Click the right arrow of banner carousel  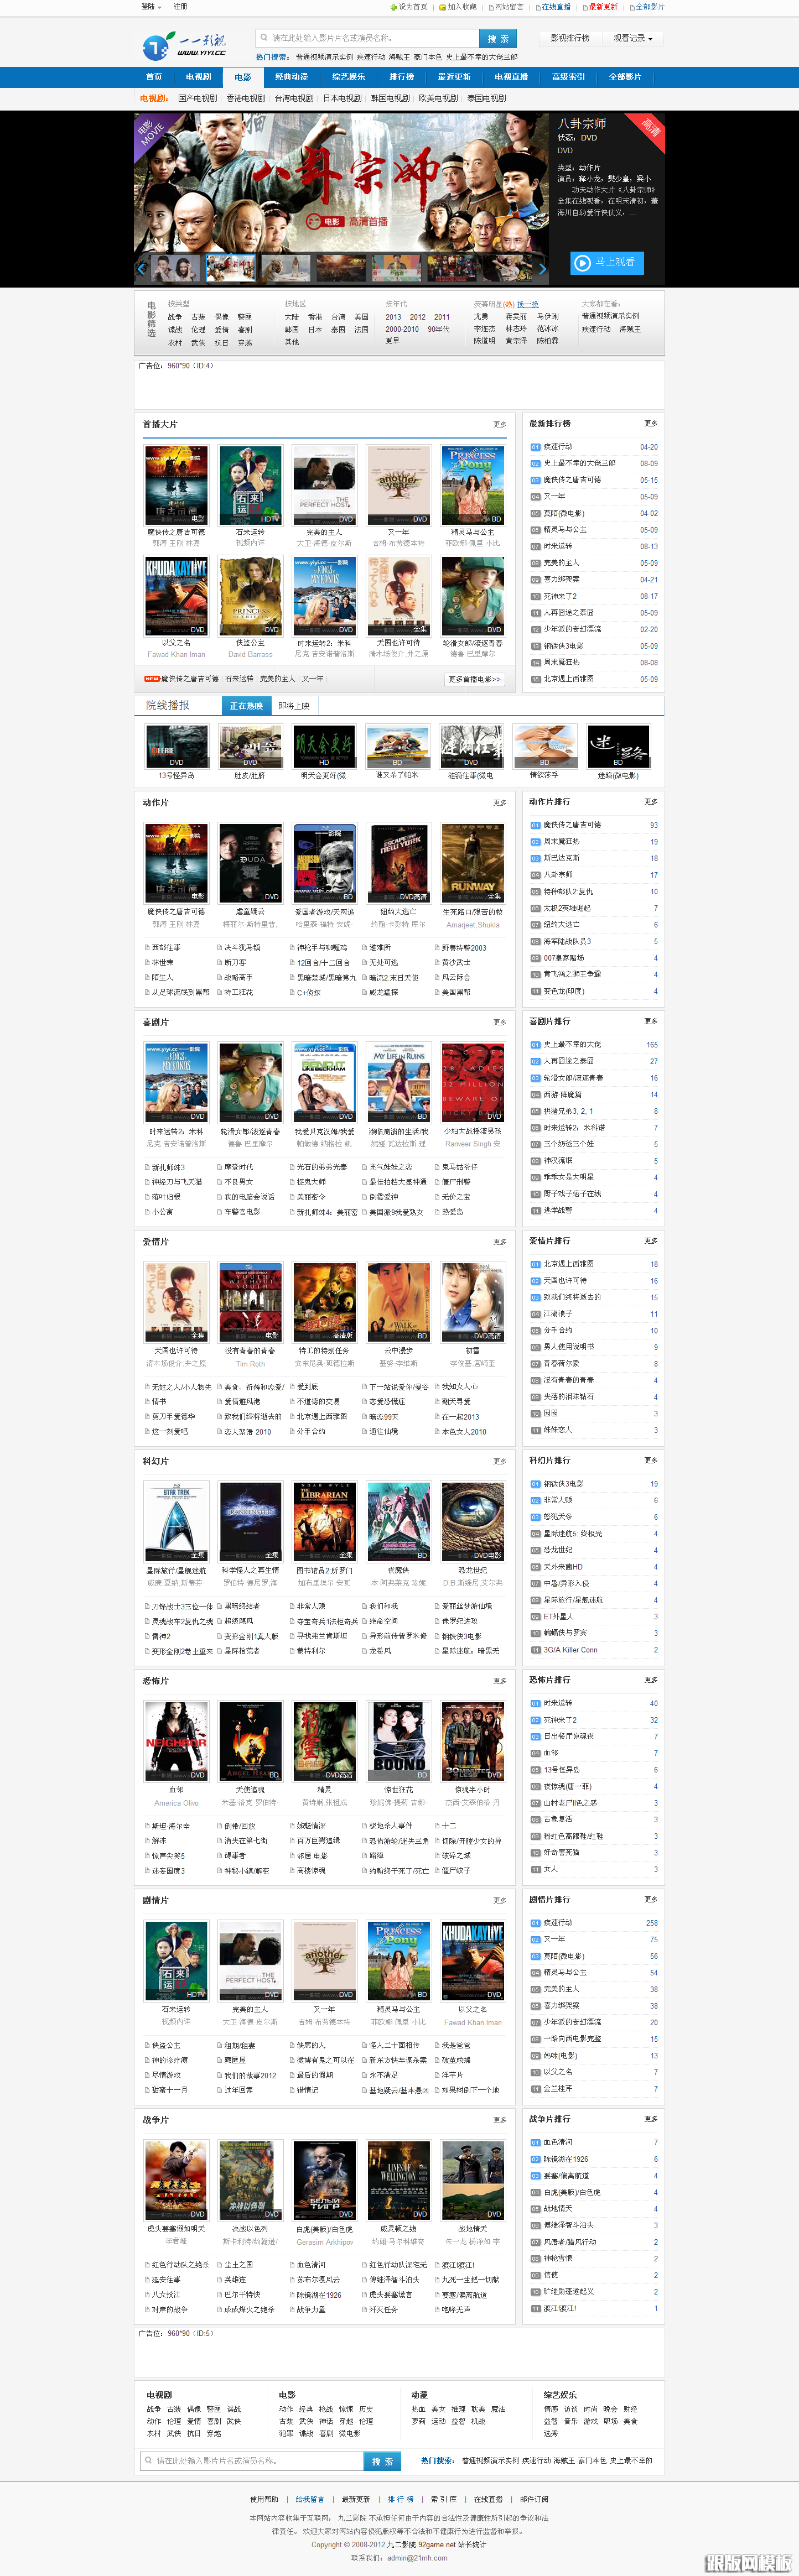click(542, 268)
